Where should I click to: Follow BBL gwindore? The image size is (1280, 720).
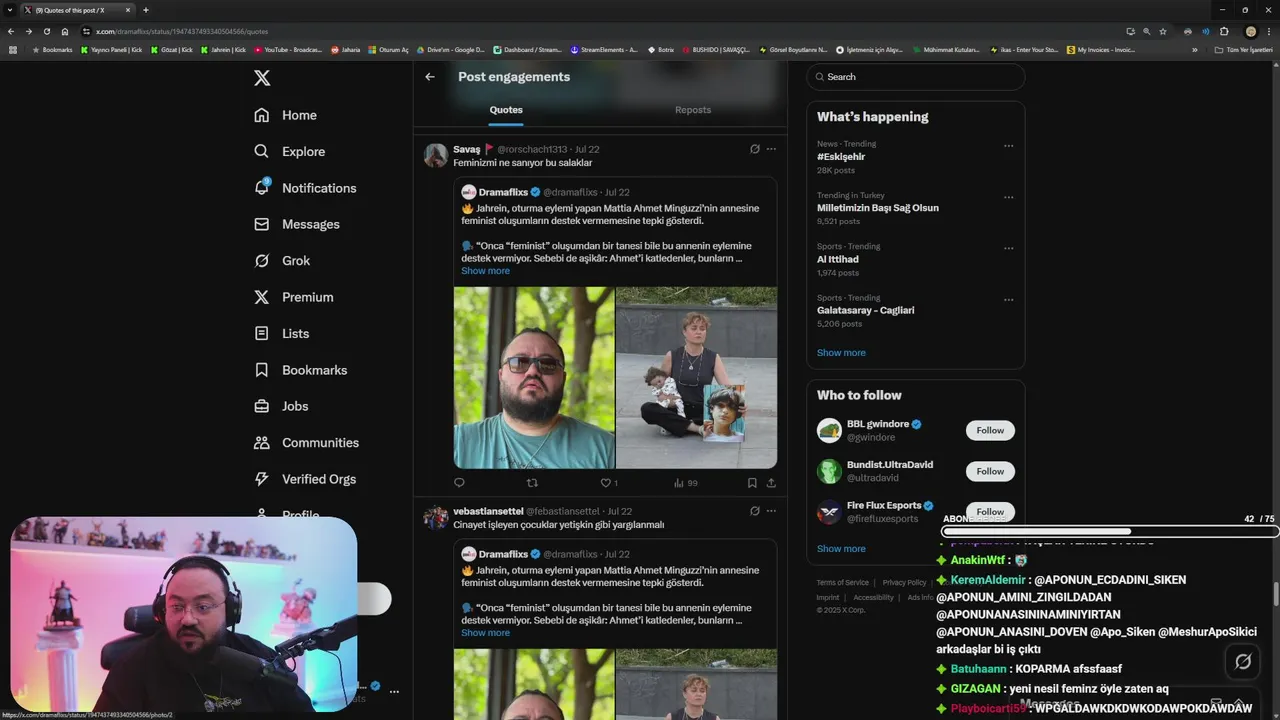(990, 430)
